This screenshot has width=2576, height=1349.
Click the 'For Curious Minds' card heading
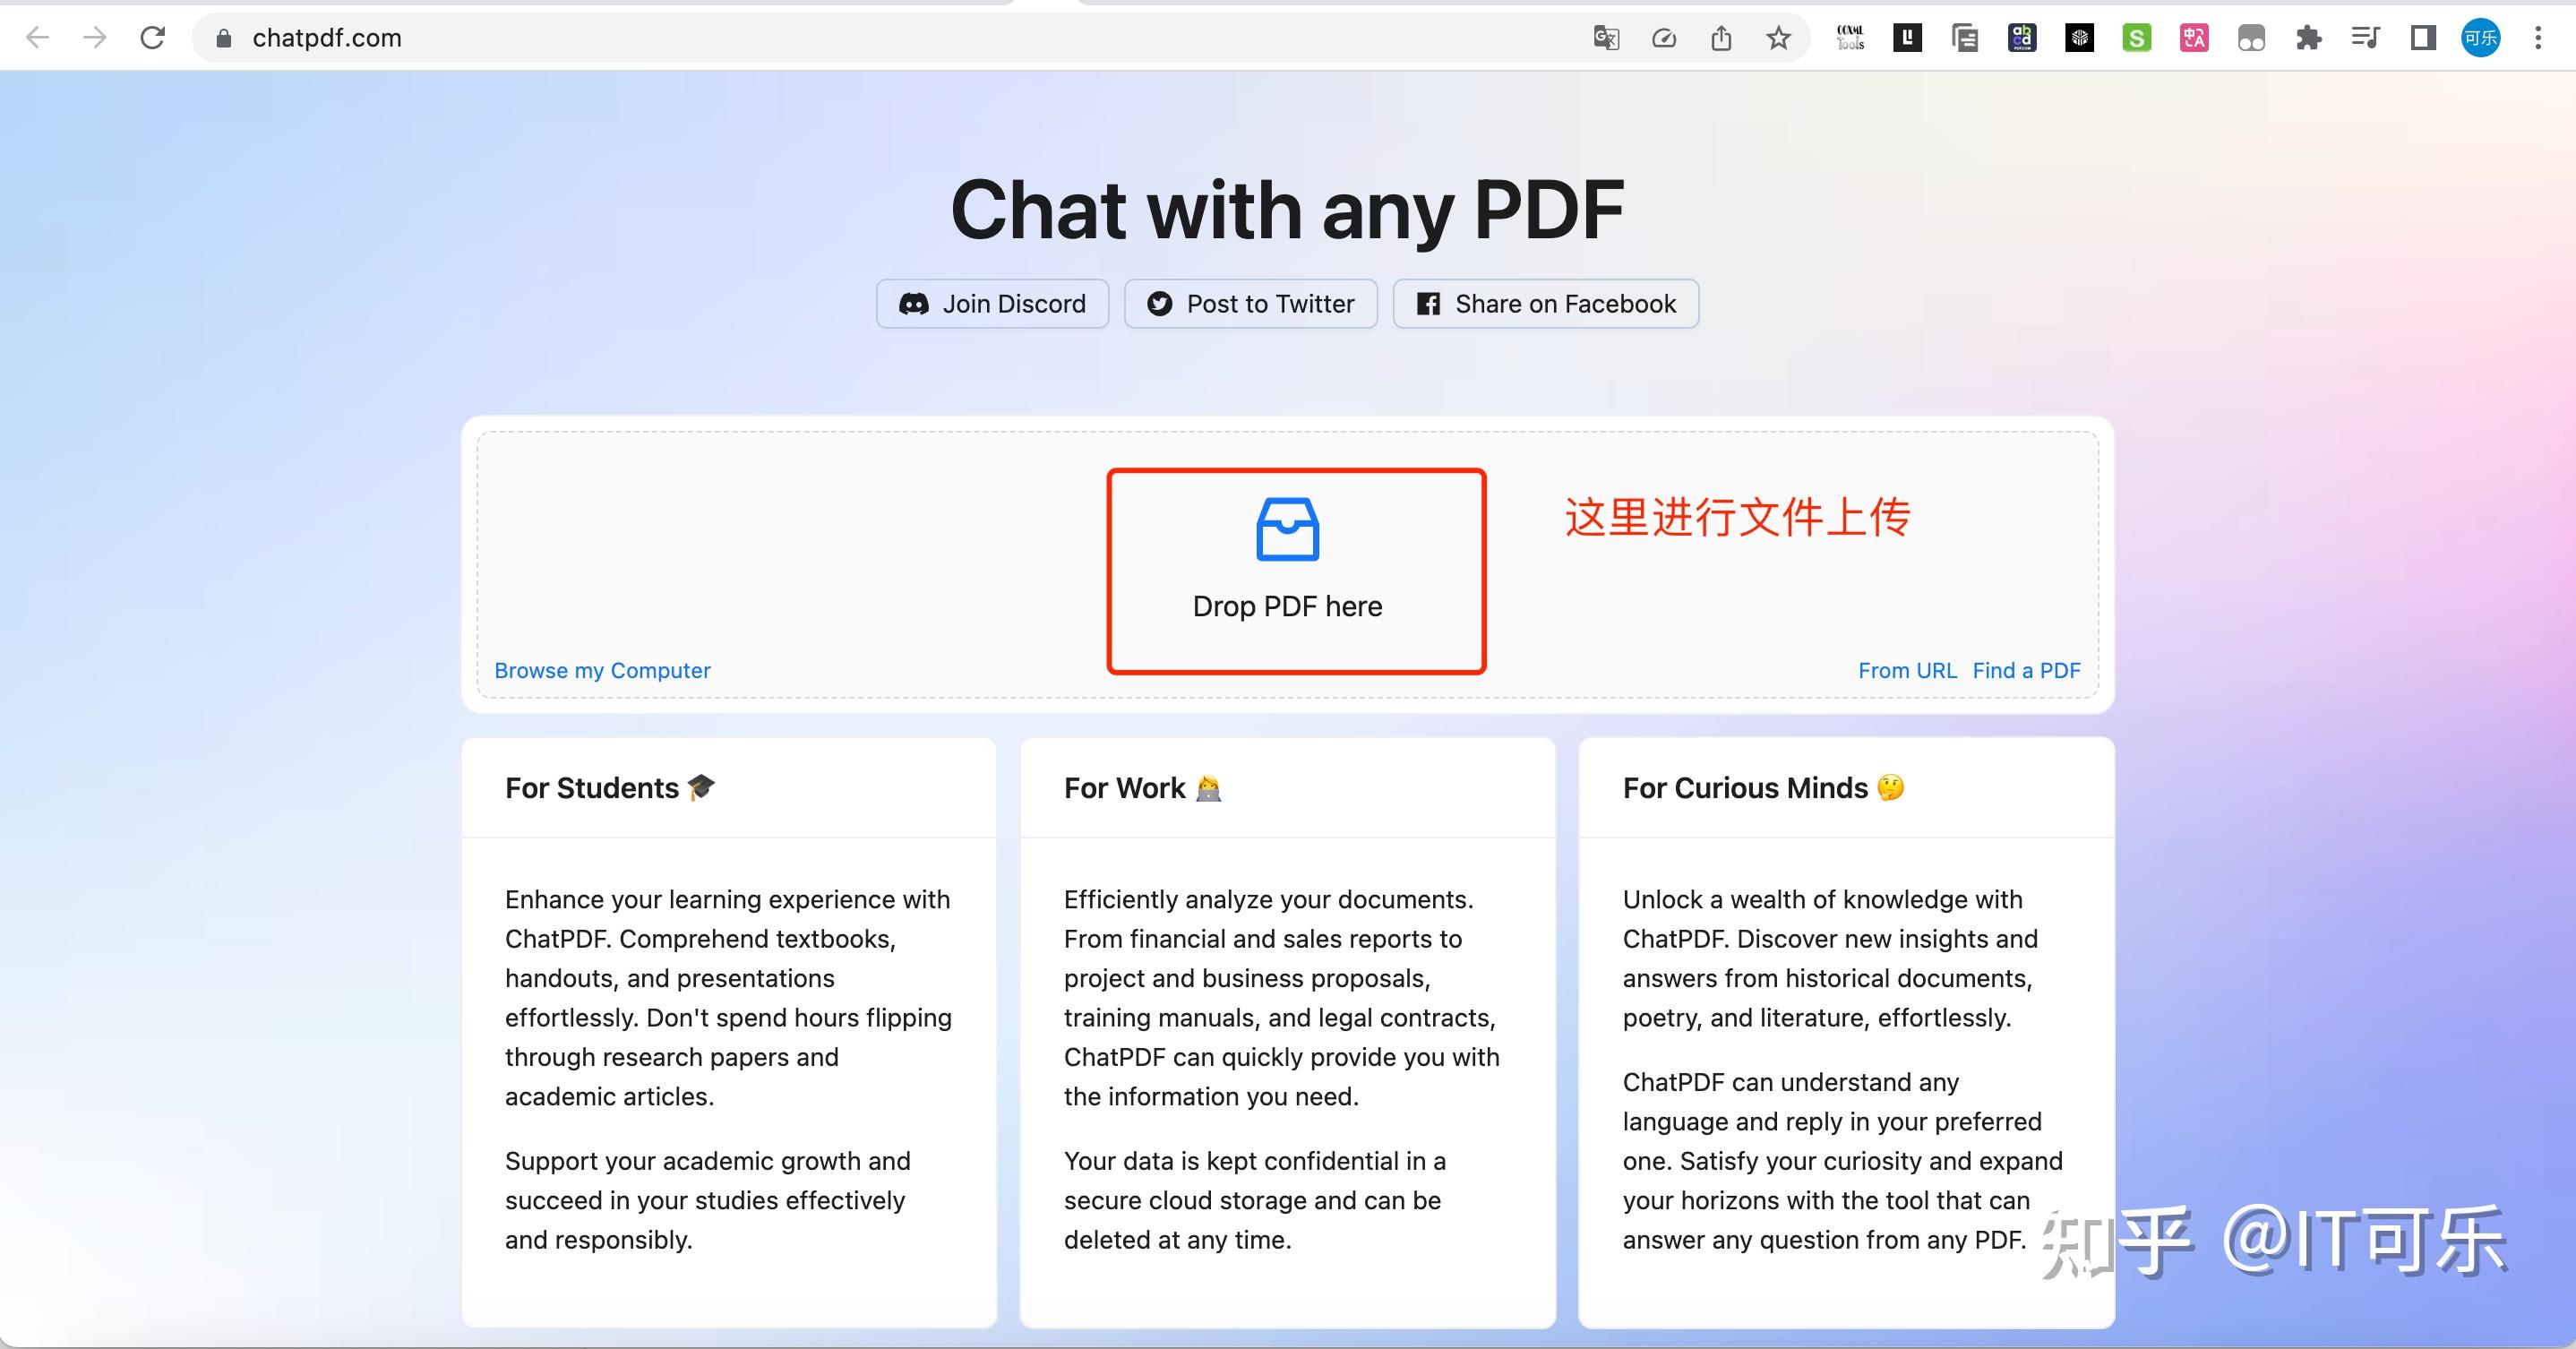tap(1763, 788)
